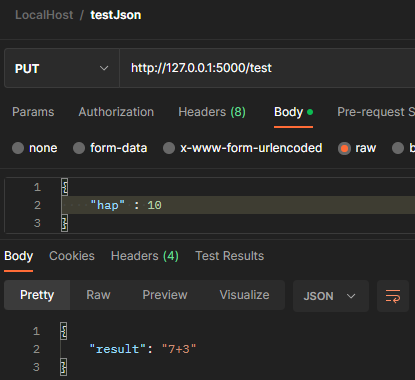Open the response Body tab
Viewport: 415px width, 380px height.
click(18, 256)
